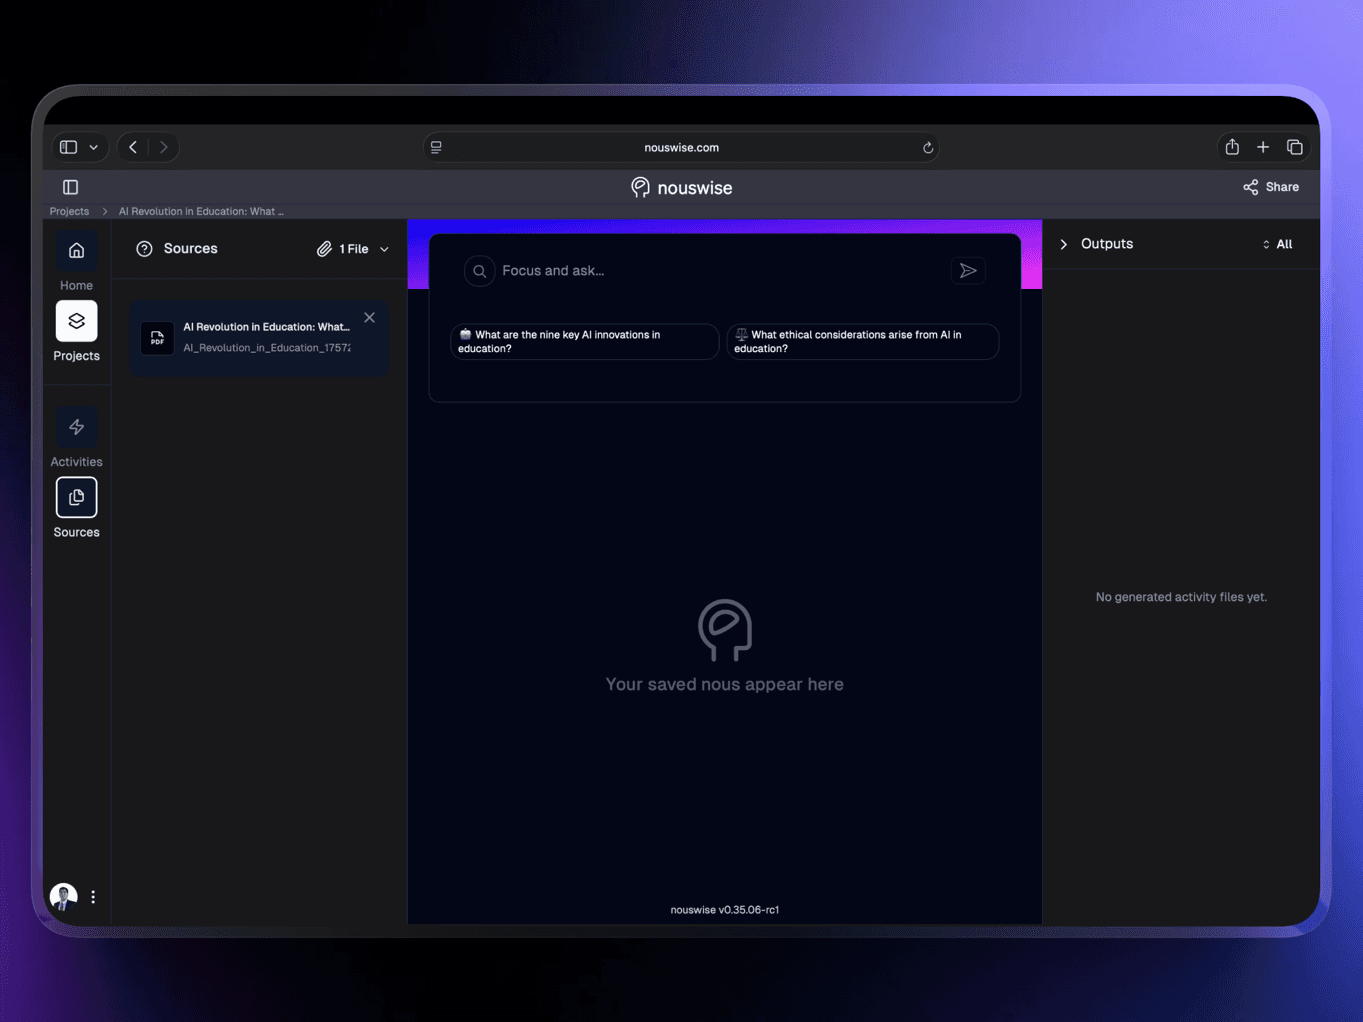The height and width of the screenshot is (1022, 1363).
Task: Click the user avatar at bottom left
Action: 64,897
